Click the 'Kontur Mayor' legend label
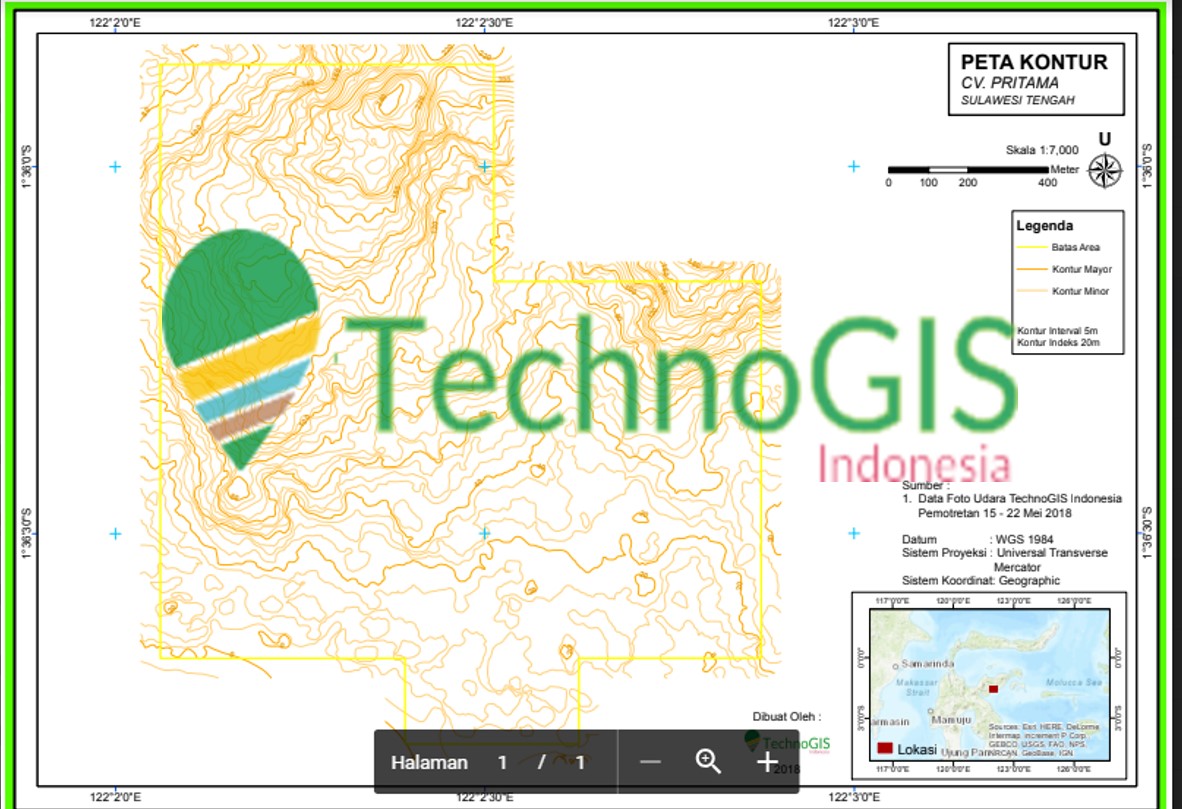The height and width of the screenshot is (809, 1182). tap(1082, 269)
